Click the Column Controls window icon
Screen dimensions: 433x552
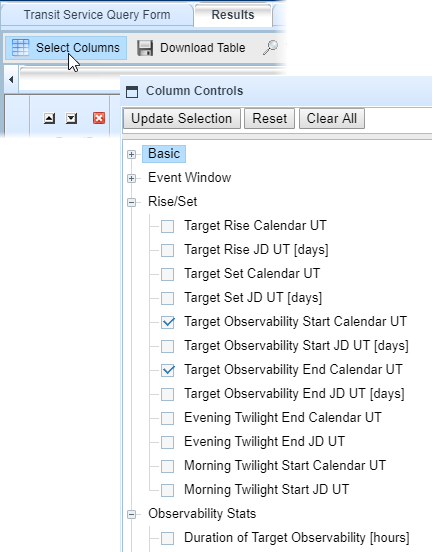pos(132,91)
